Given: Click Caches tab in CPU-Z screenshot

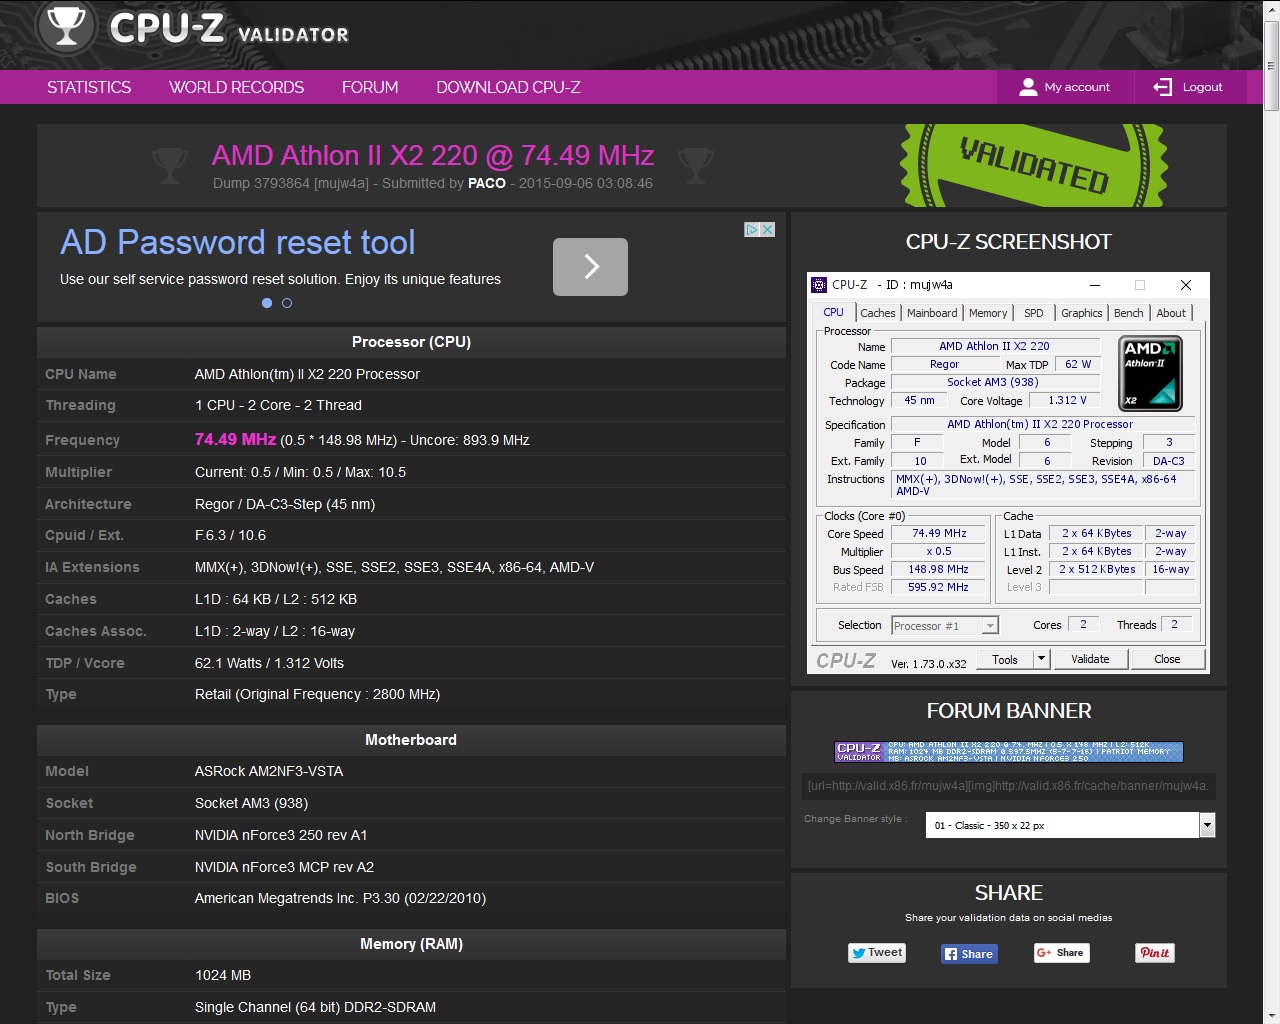Looking at the screenshot, I should [878, 313].
